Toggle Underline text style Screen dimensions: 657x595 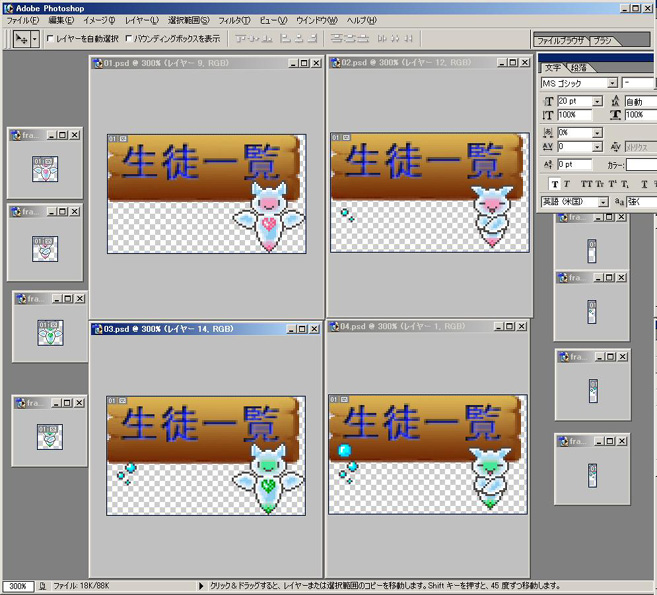[644, 184]
